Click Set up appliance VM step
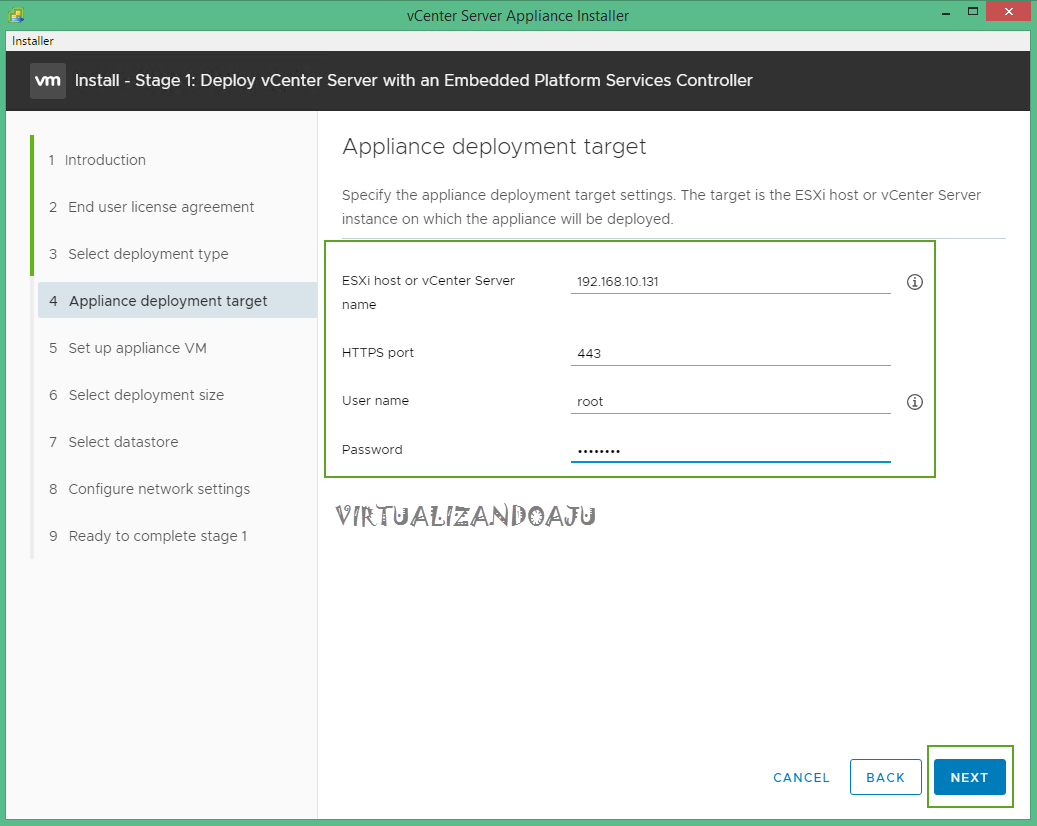1037x826 pixels. coord(137,348)
